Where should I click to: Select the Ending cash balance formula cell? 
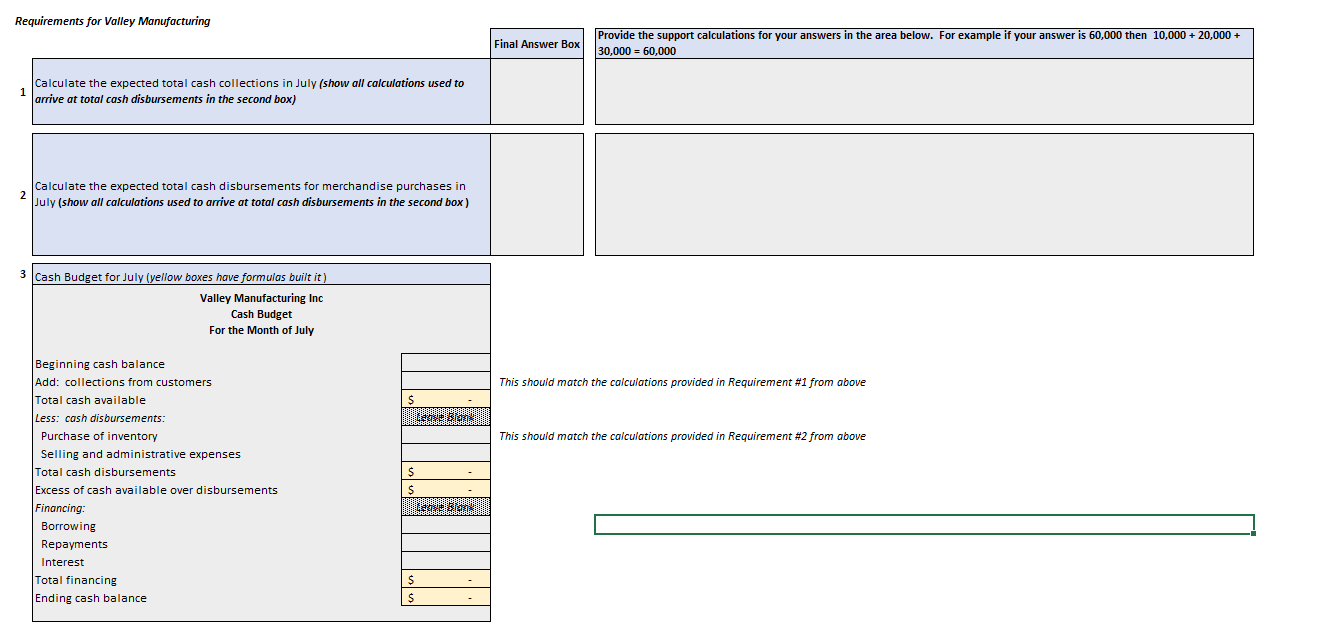(x=446, y=597)
